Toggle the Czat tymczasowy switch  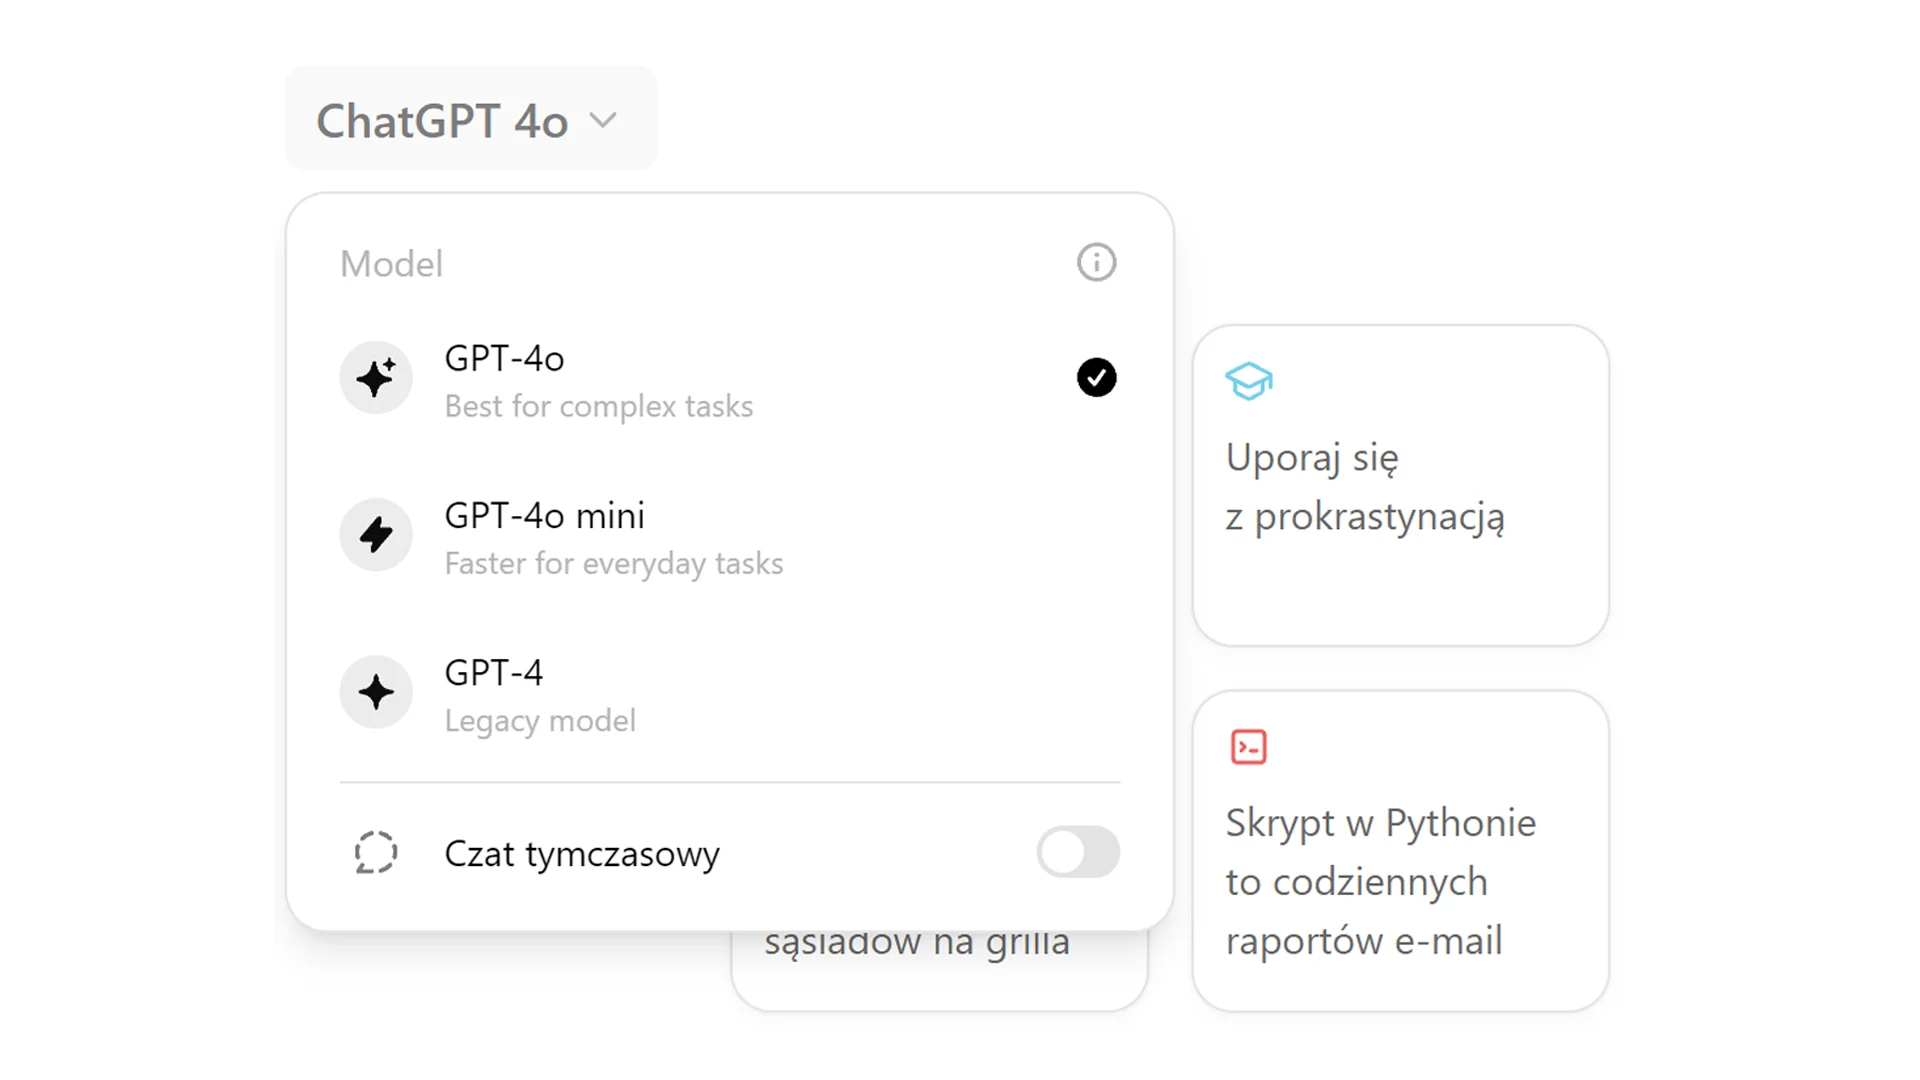(x=1078, y=852)
